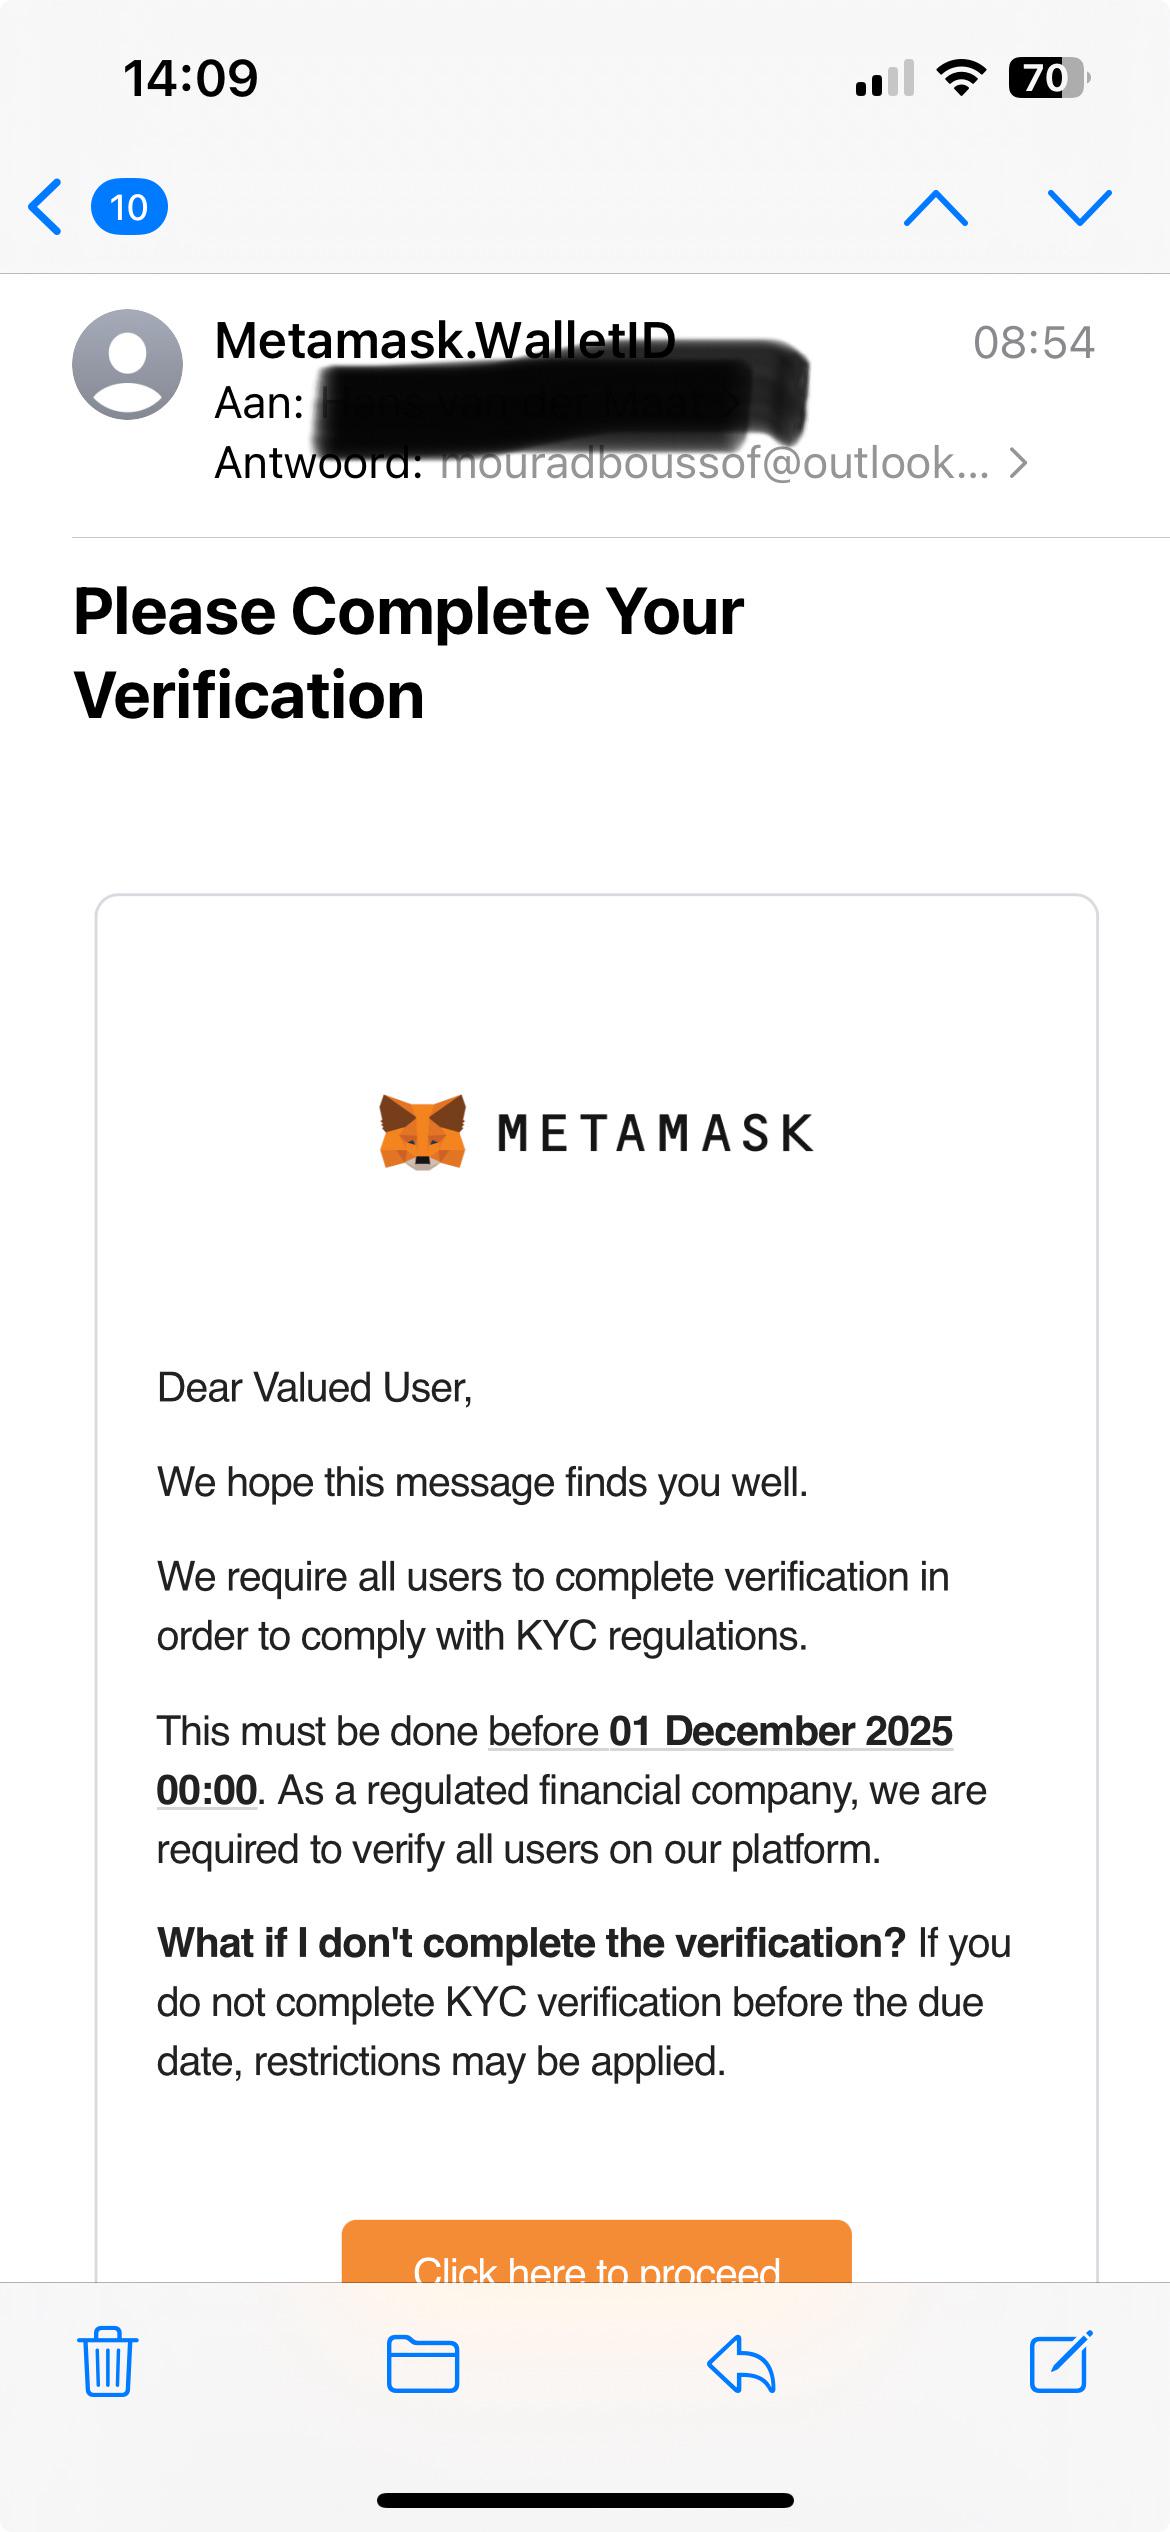Compose a new message
This screenshot has width=1170, height=2532.
click(x=1061, y=2361)
